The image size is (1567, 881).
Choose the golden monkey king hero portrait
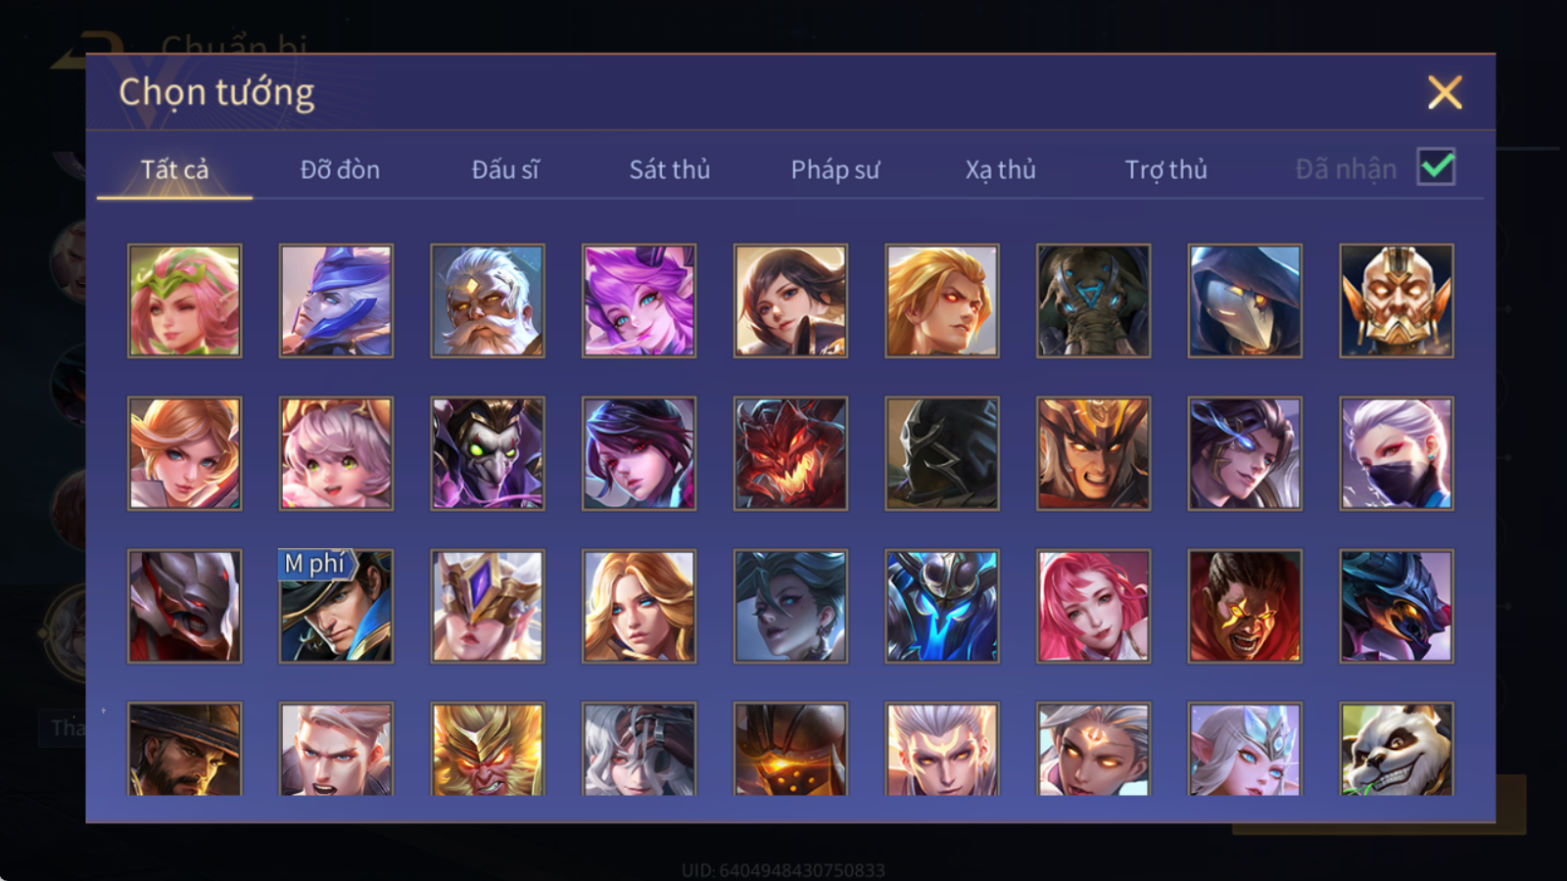coord(488,749)
